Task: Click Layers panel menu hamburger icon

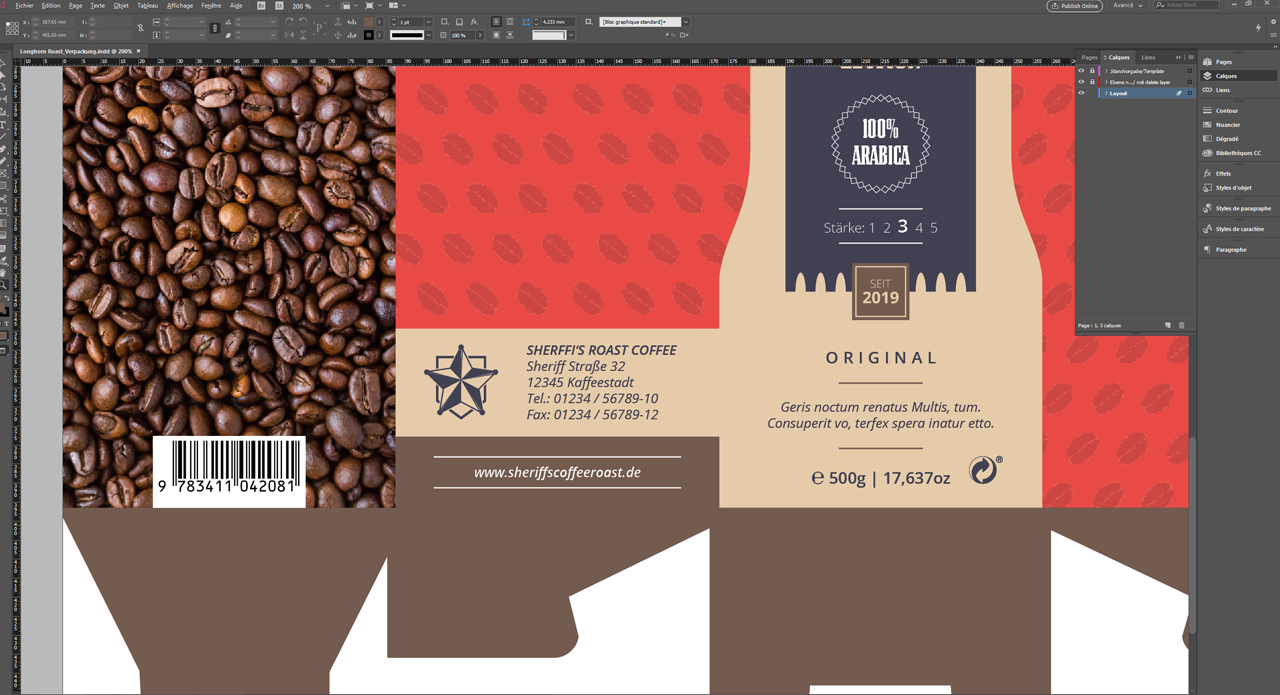Action: 1191,57
